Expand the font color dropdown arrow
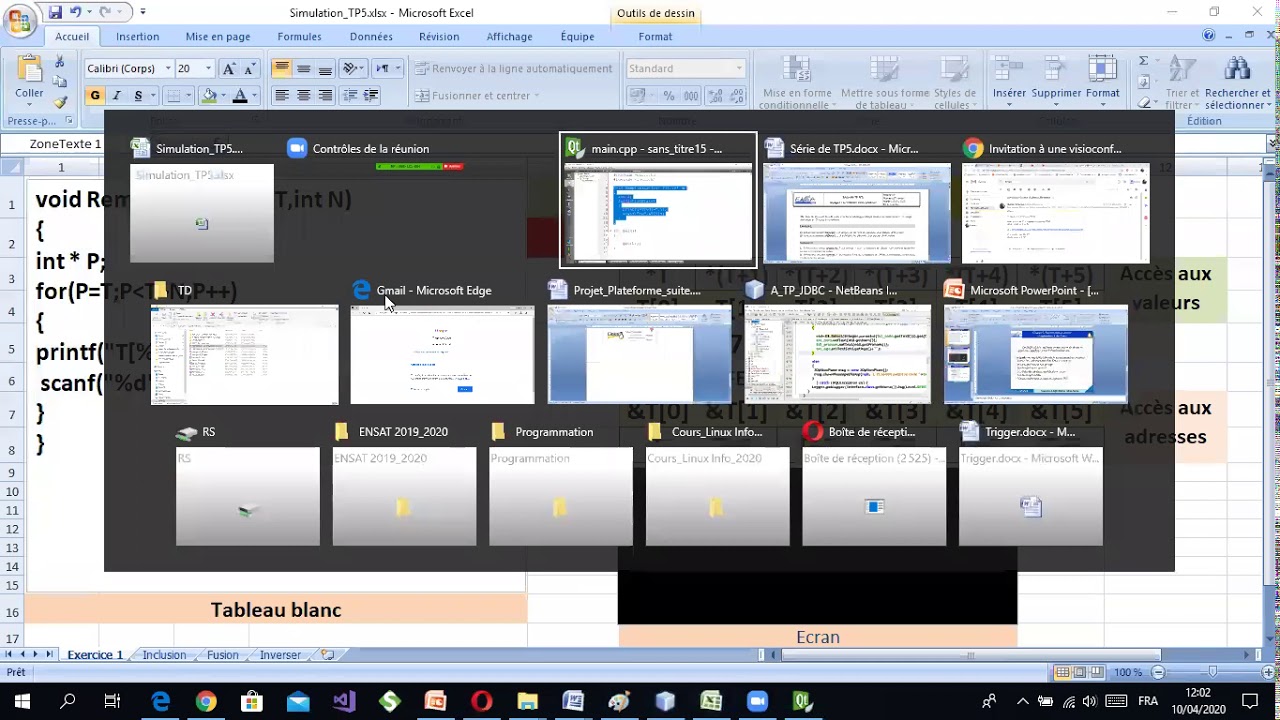Screen dimensions: 1280x720 pyautogui.click(x=255, y=96)
